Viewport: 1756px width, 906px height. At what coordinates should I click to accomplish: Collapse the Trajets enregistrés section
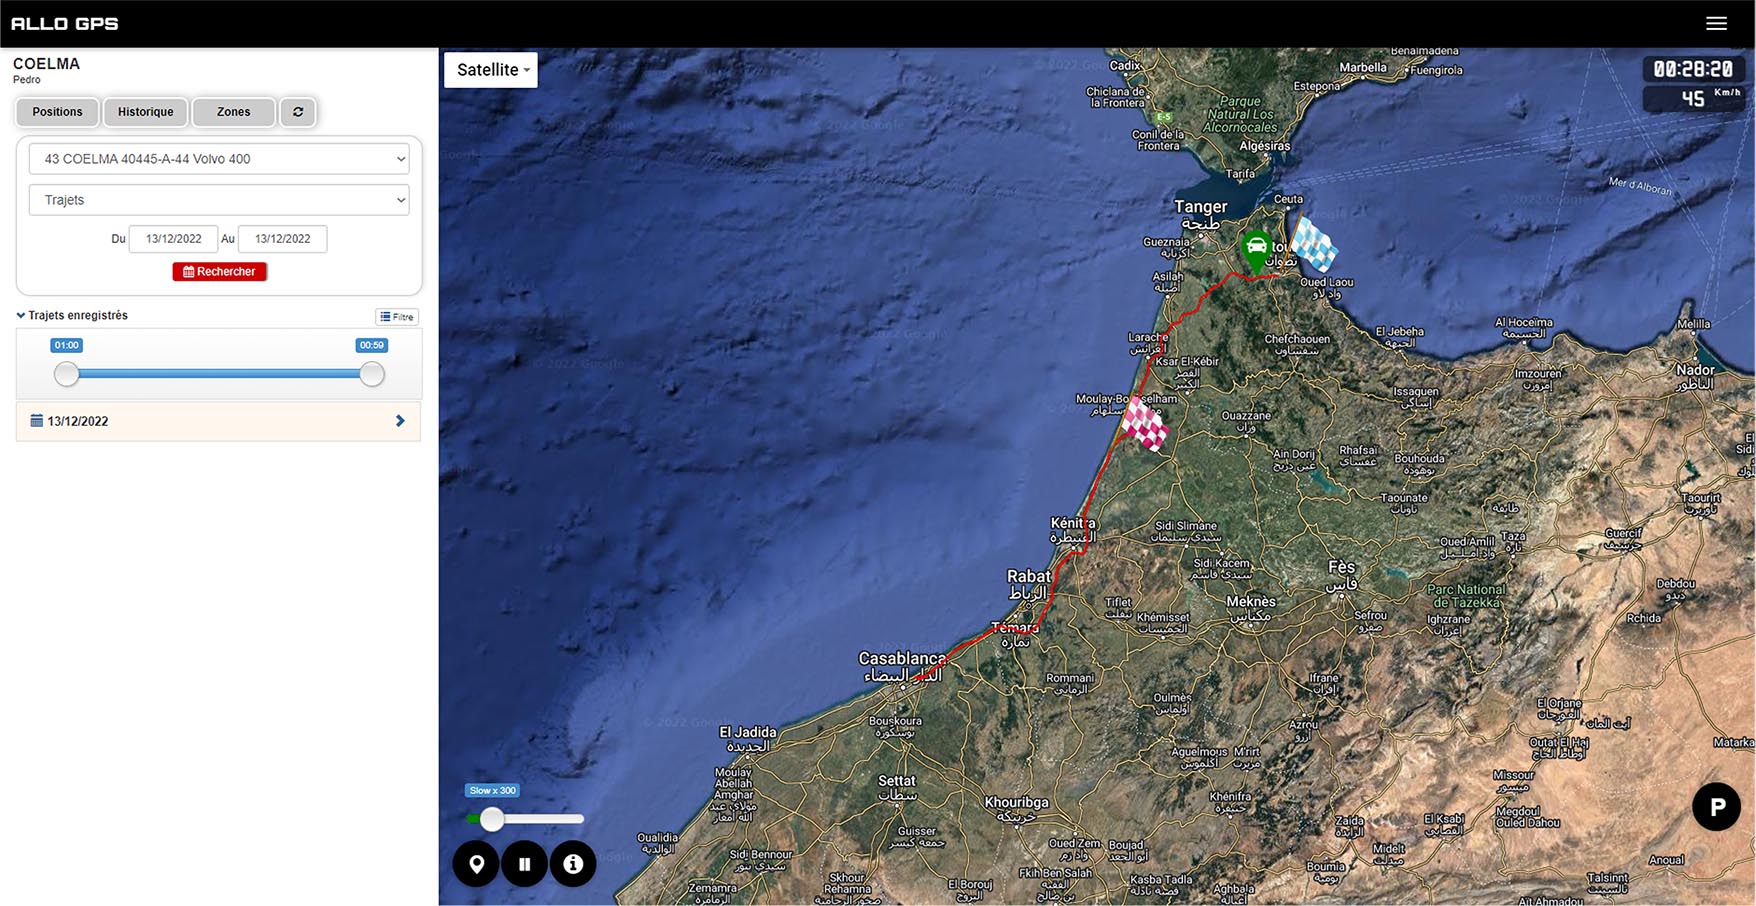tap(21, 315)
